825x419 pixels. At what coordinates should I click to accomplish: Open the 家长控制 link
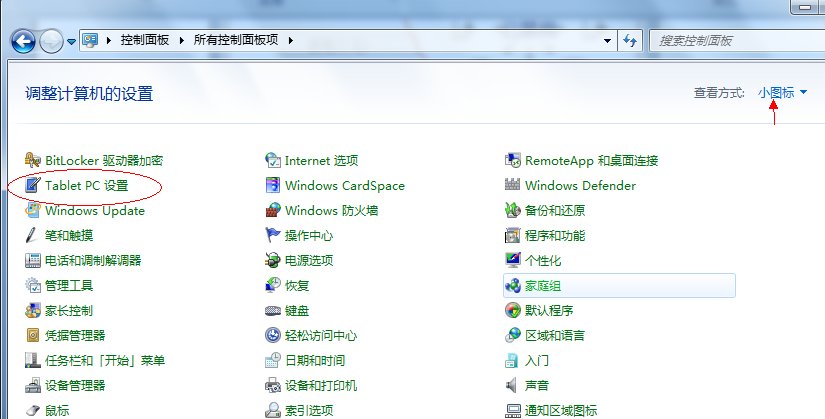pos(69,310)
